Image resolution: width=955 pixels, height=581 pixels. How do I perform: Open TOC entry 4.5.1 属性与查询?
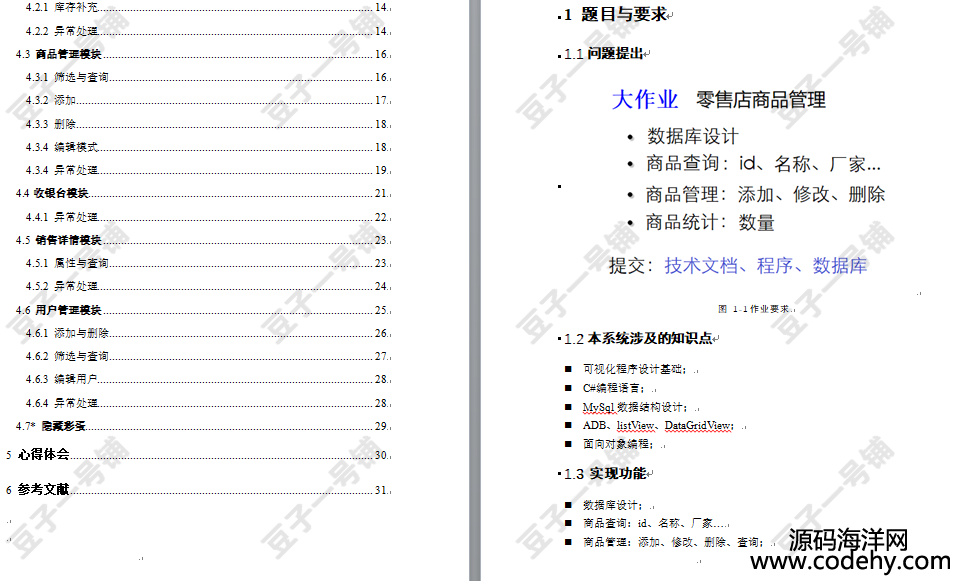tap(207, 263)
